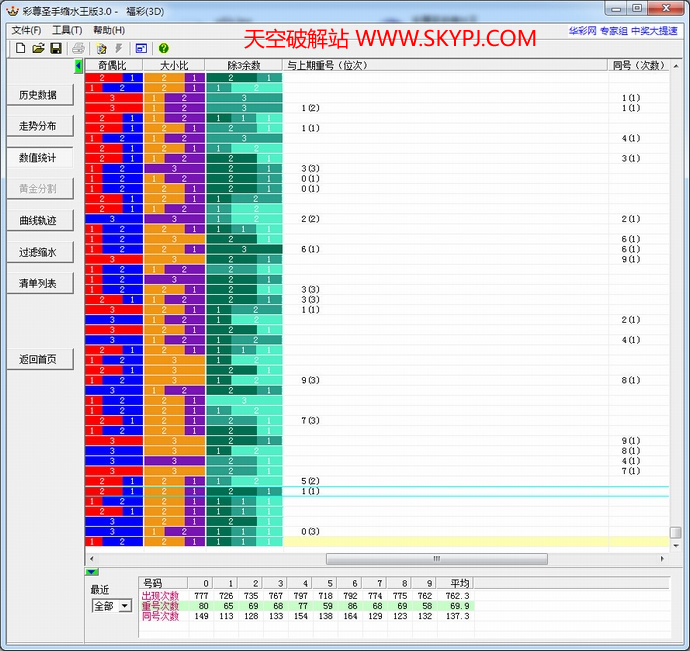Open the 工具(T) menu

[67, 30]
